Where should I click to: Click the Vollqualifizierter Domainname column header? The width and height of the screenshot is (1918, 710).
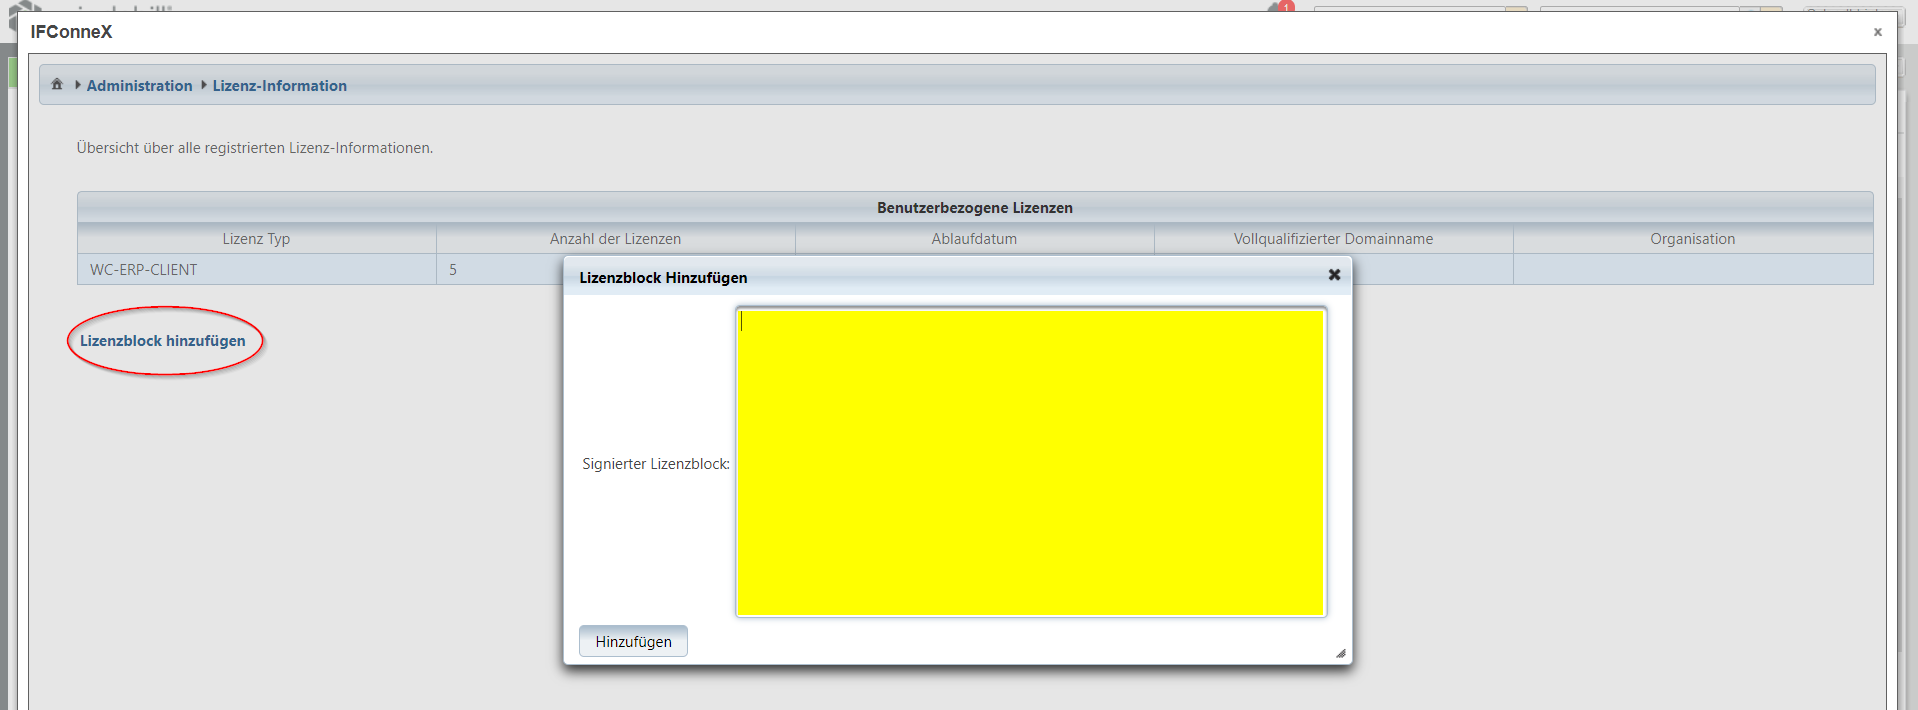[x=1333, y=239]
